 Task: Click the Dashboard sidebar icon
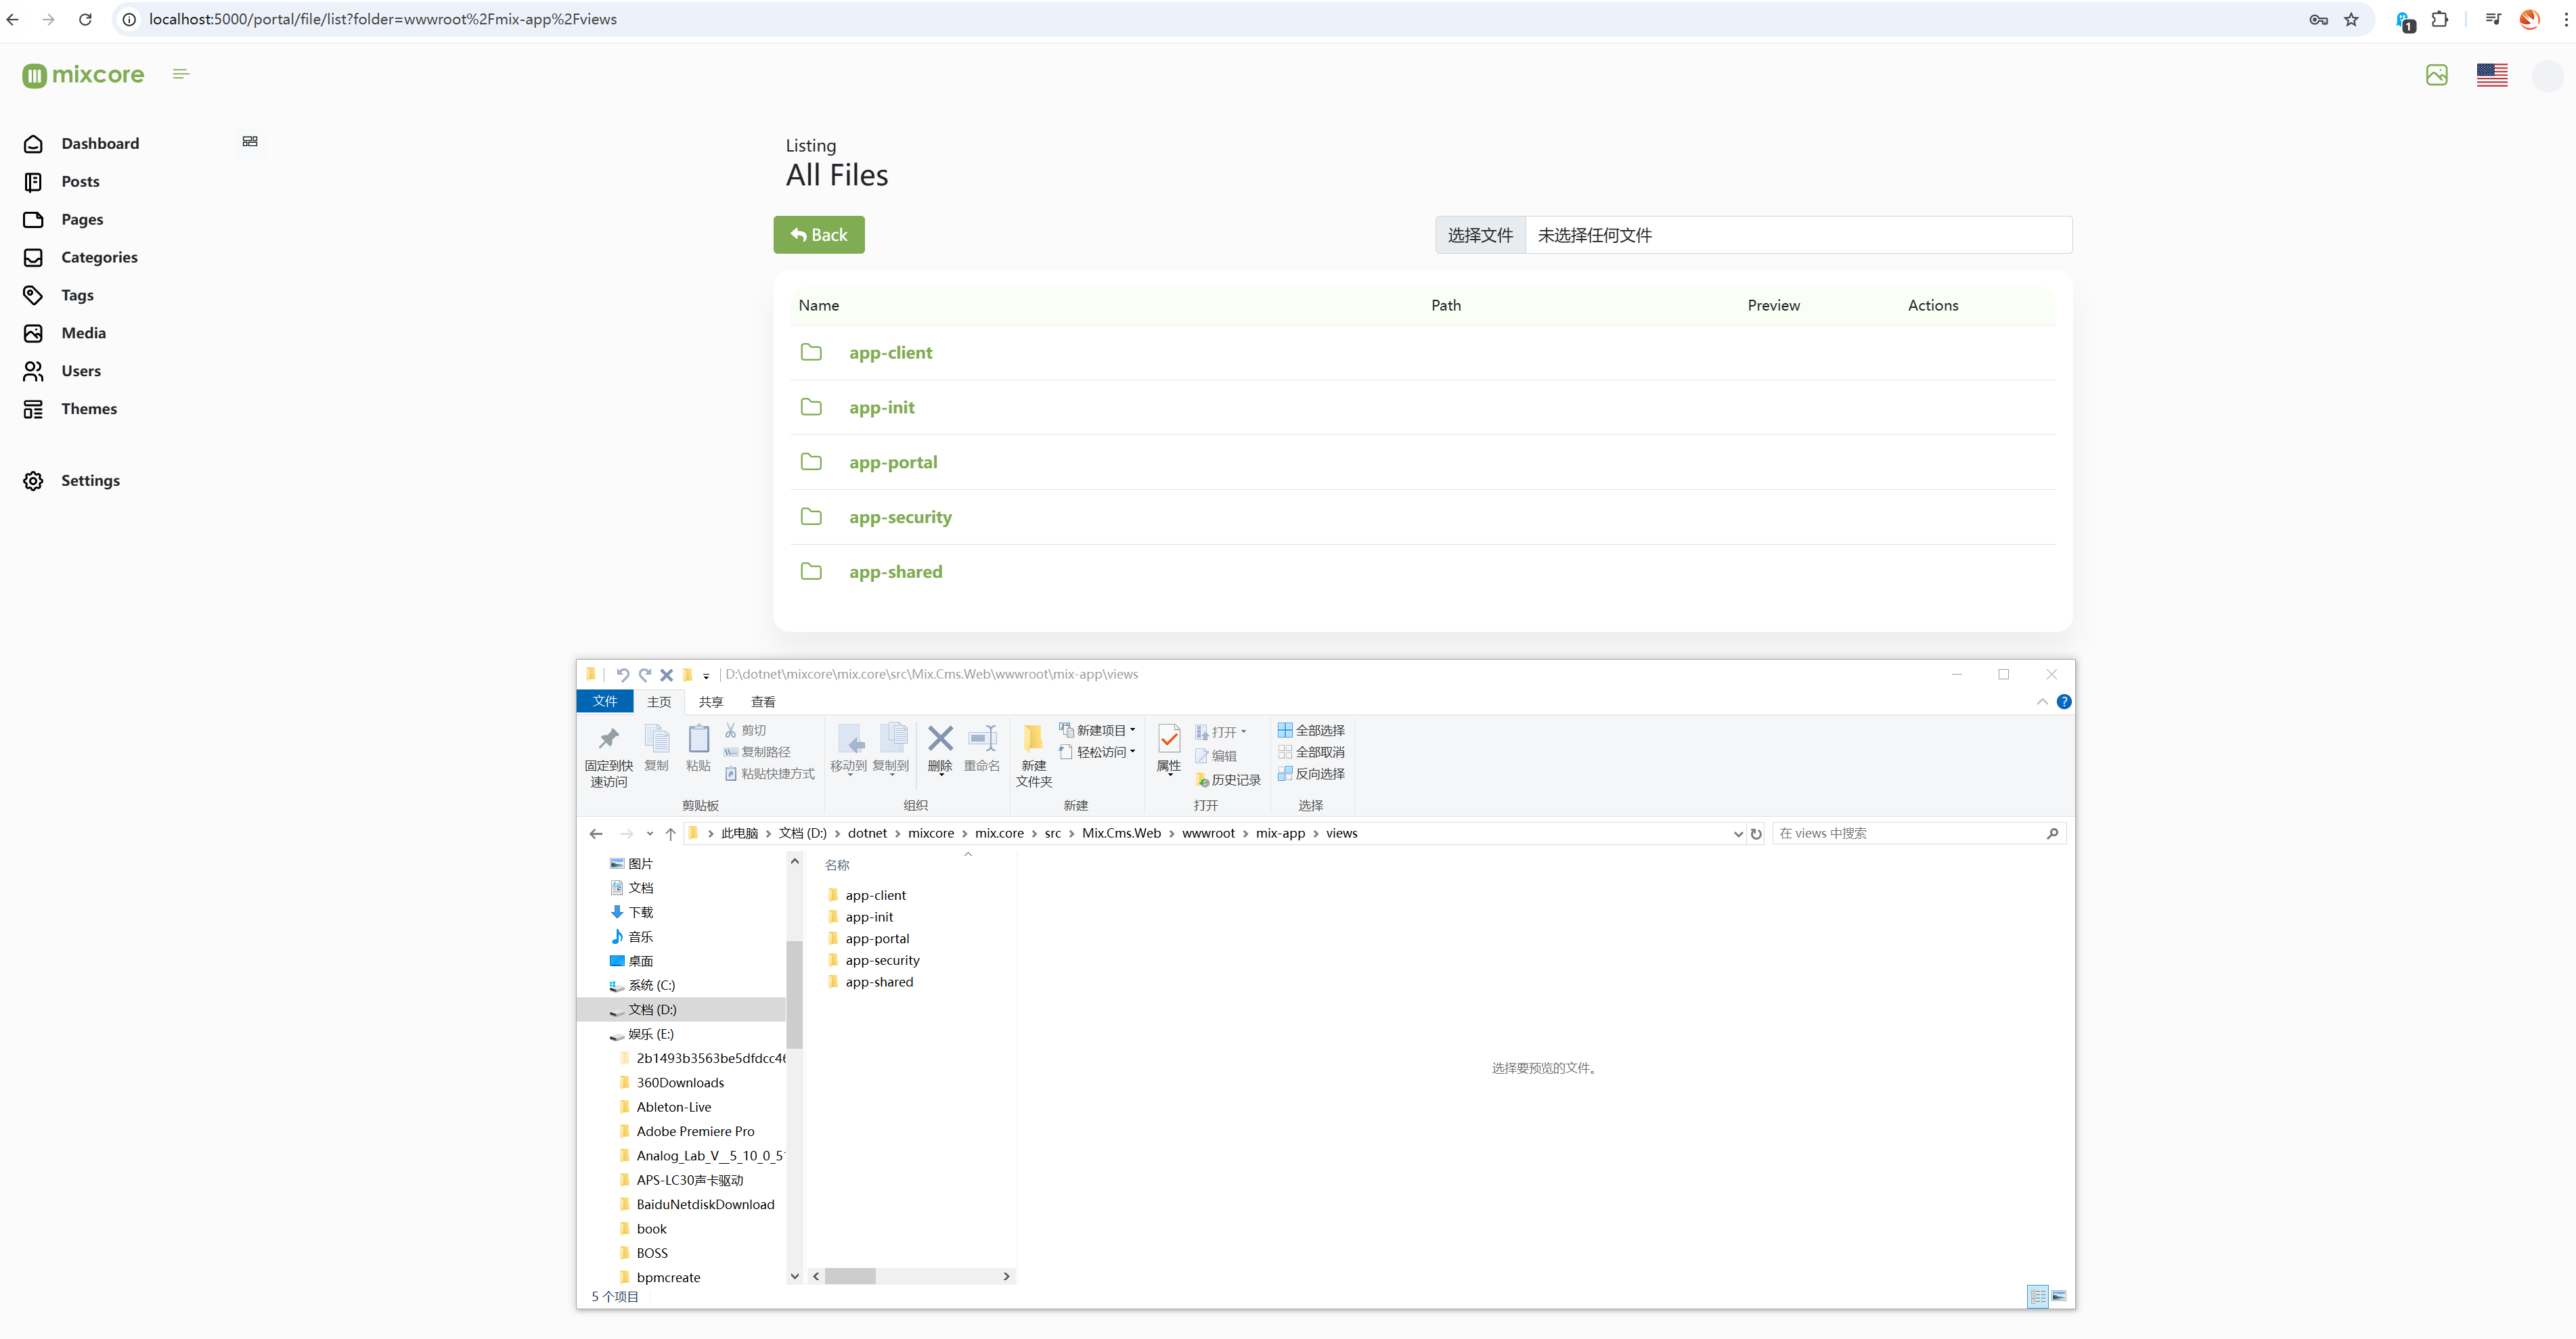[33, 144]
